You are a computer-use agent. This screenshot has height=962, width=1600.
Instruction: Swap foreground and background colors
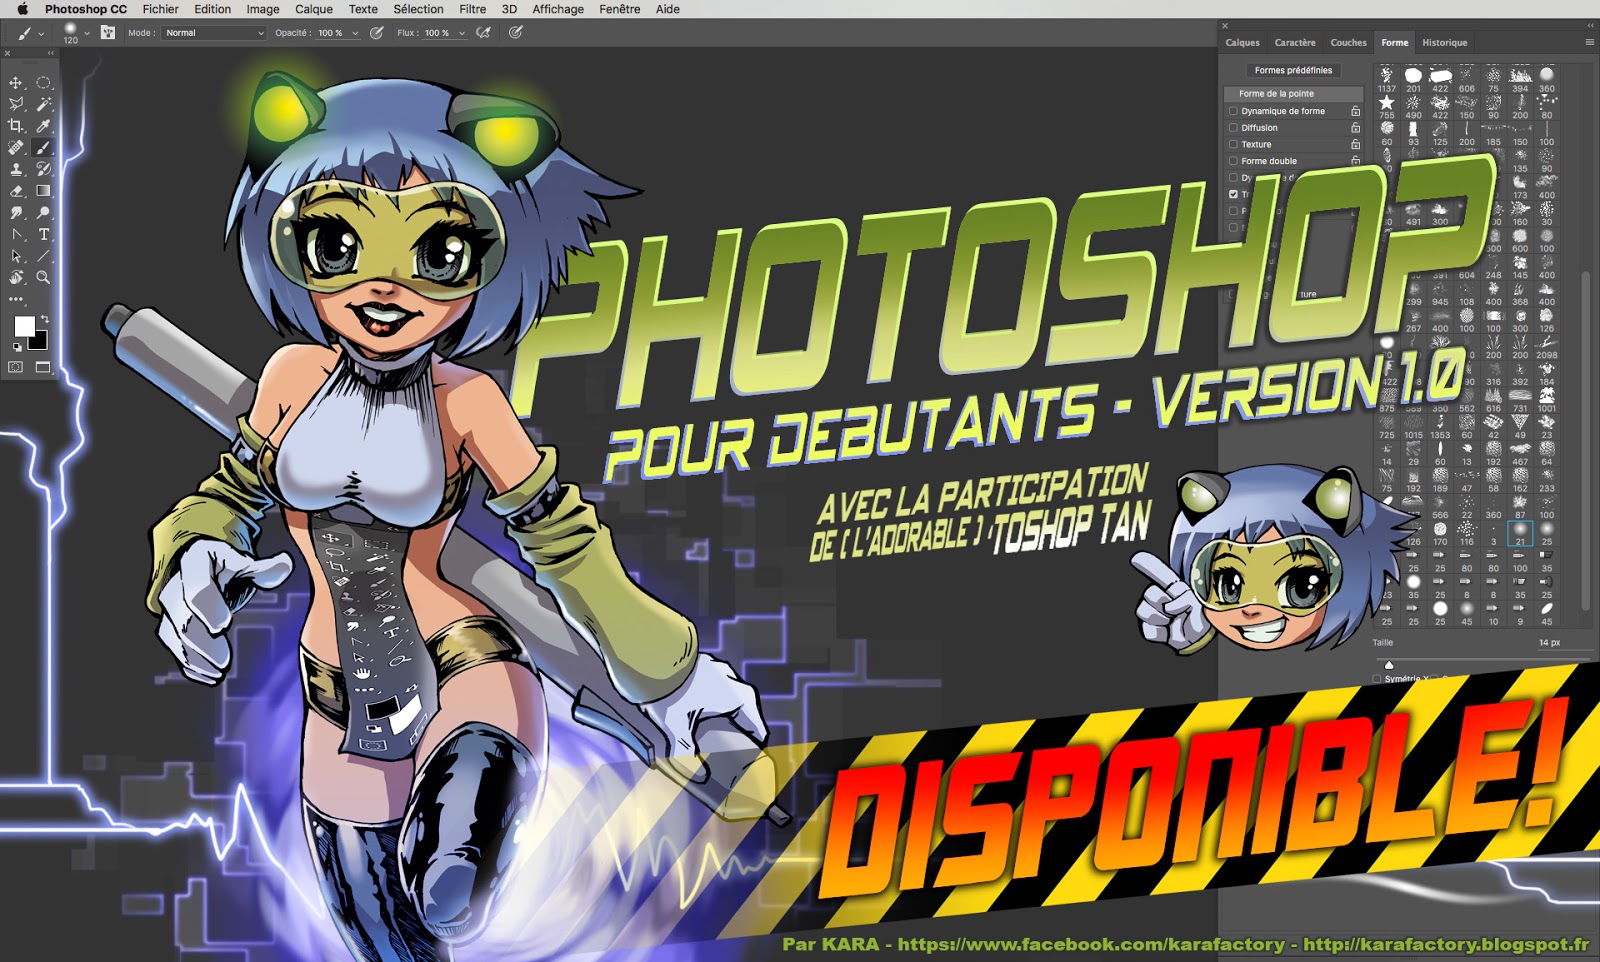click(x=44, y=319)
